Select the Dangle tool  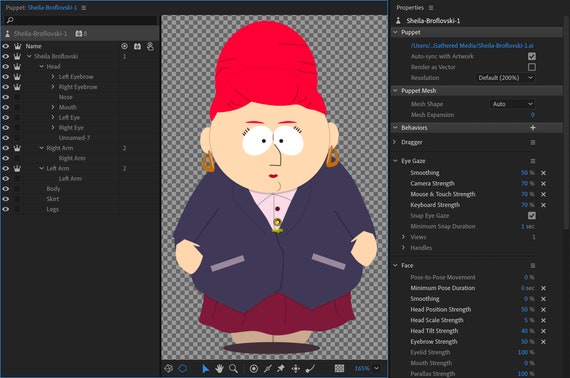tap(310, 369)
